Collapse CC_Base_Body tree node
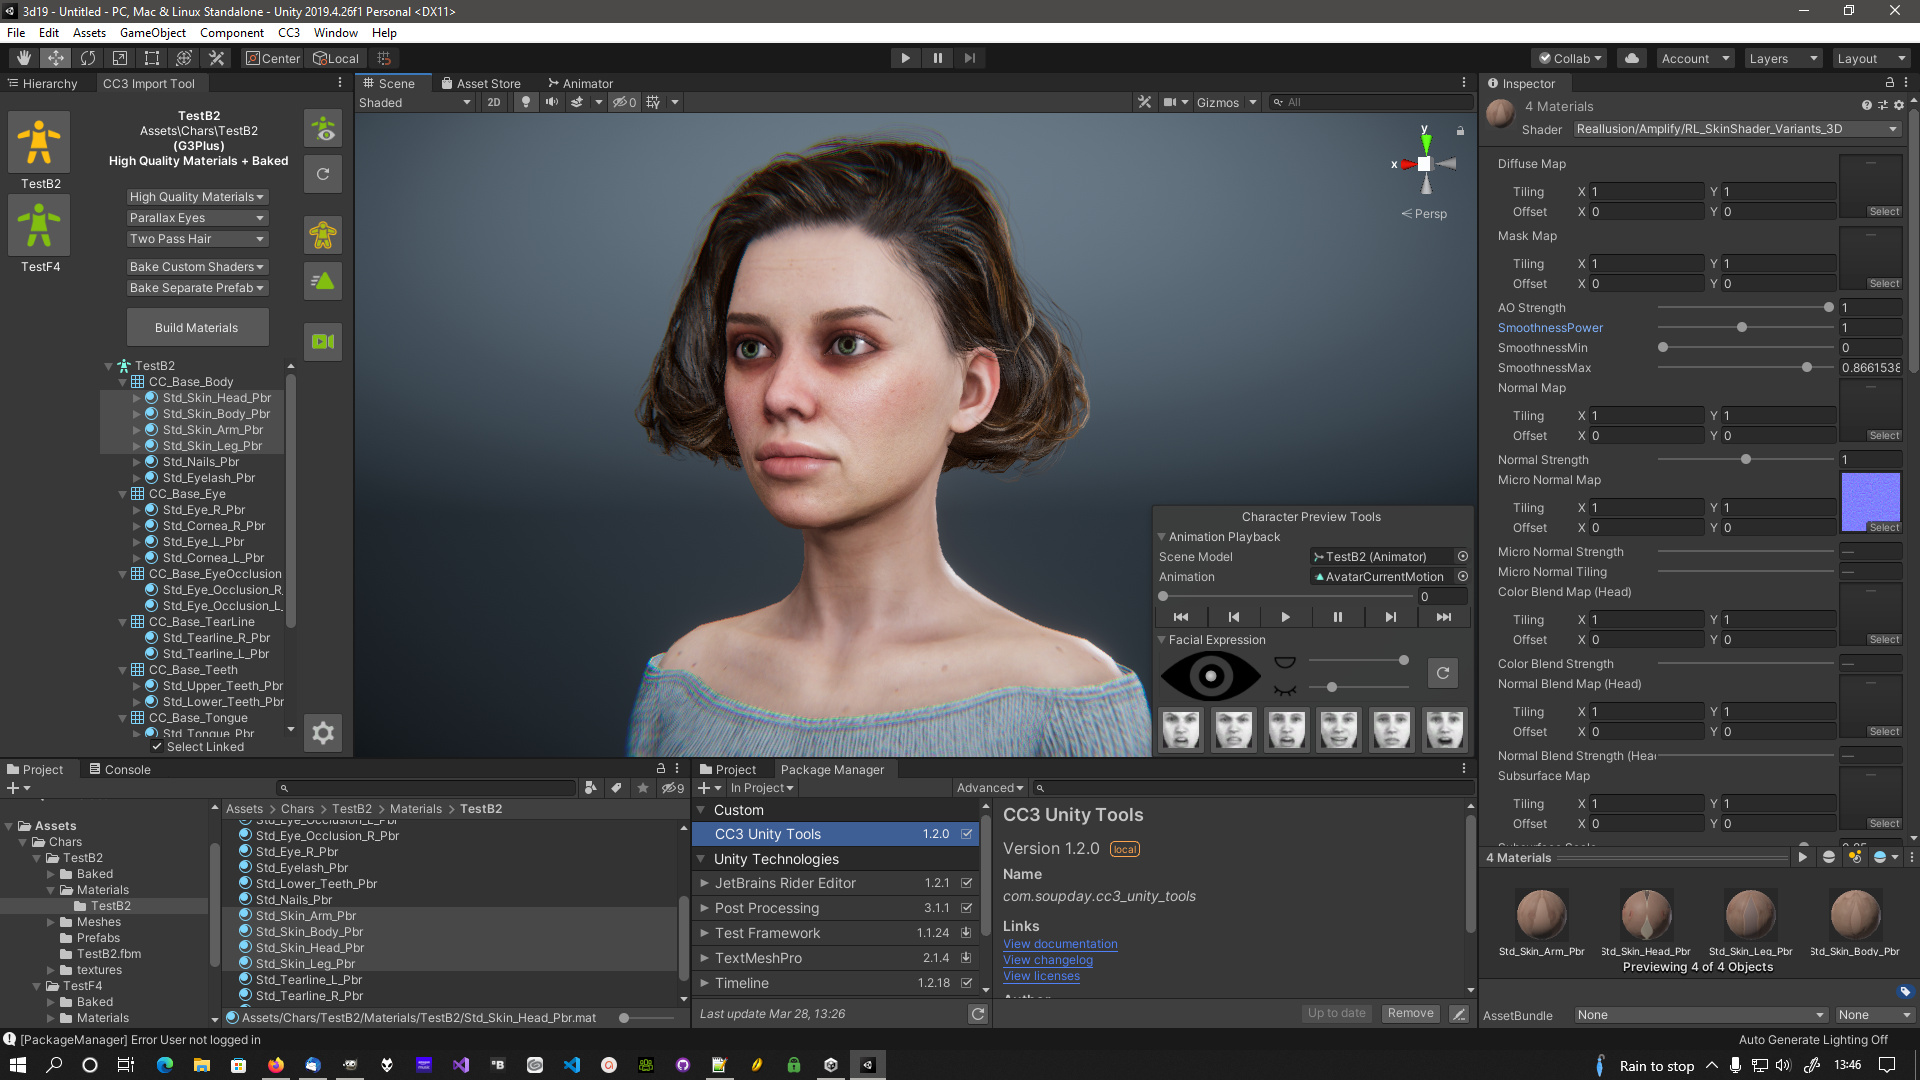Screen dimensions: 1920x1080 123,382
